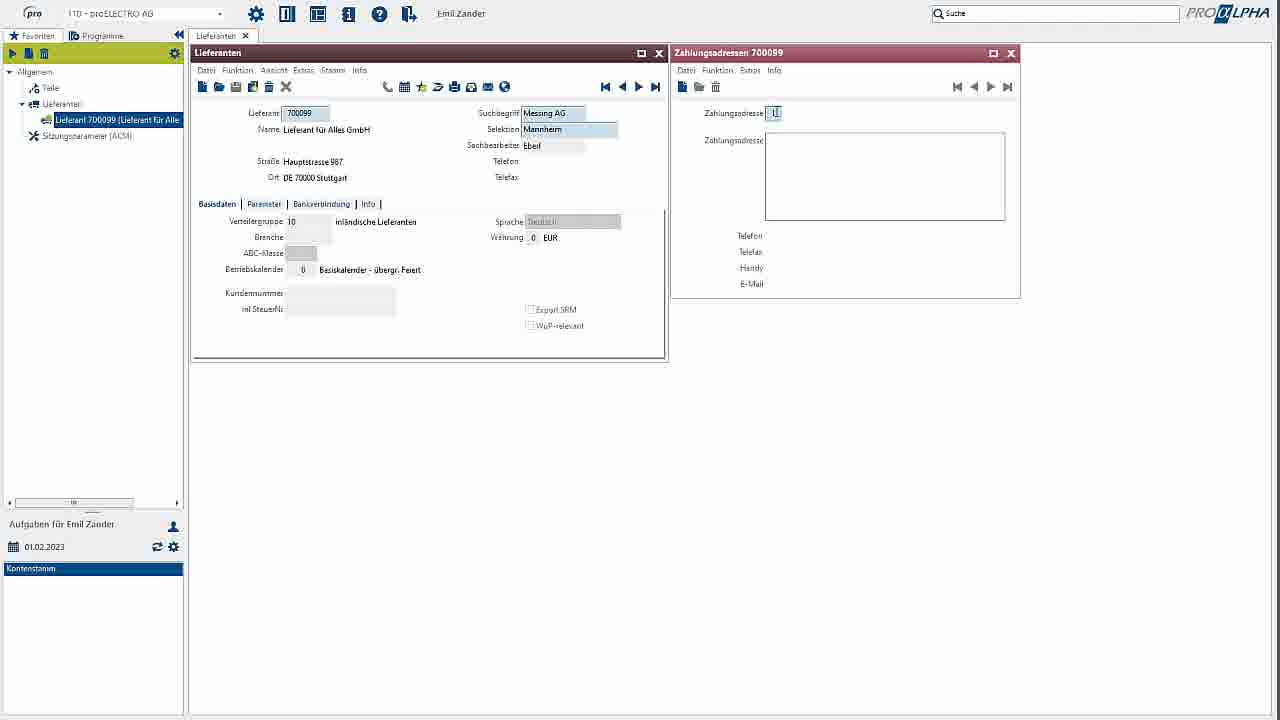Open the info icon in the top bar
Viewport: 1280px width, 720px height.
348,14
